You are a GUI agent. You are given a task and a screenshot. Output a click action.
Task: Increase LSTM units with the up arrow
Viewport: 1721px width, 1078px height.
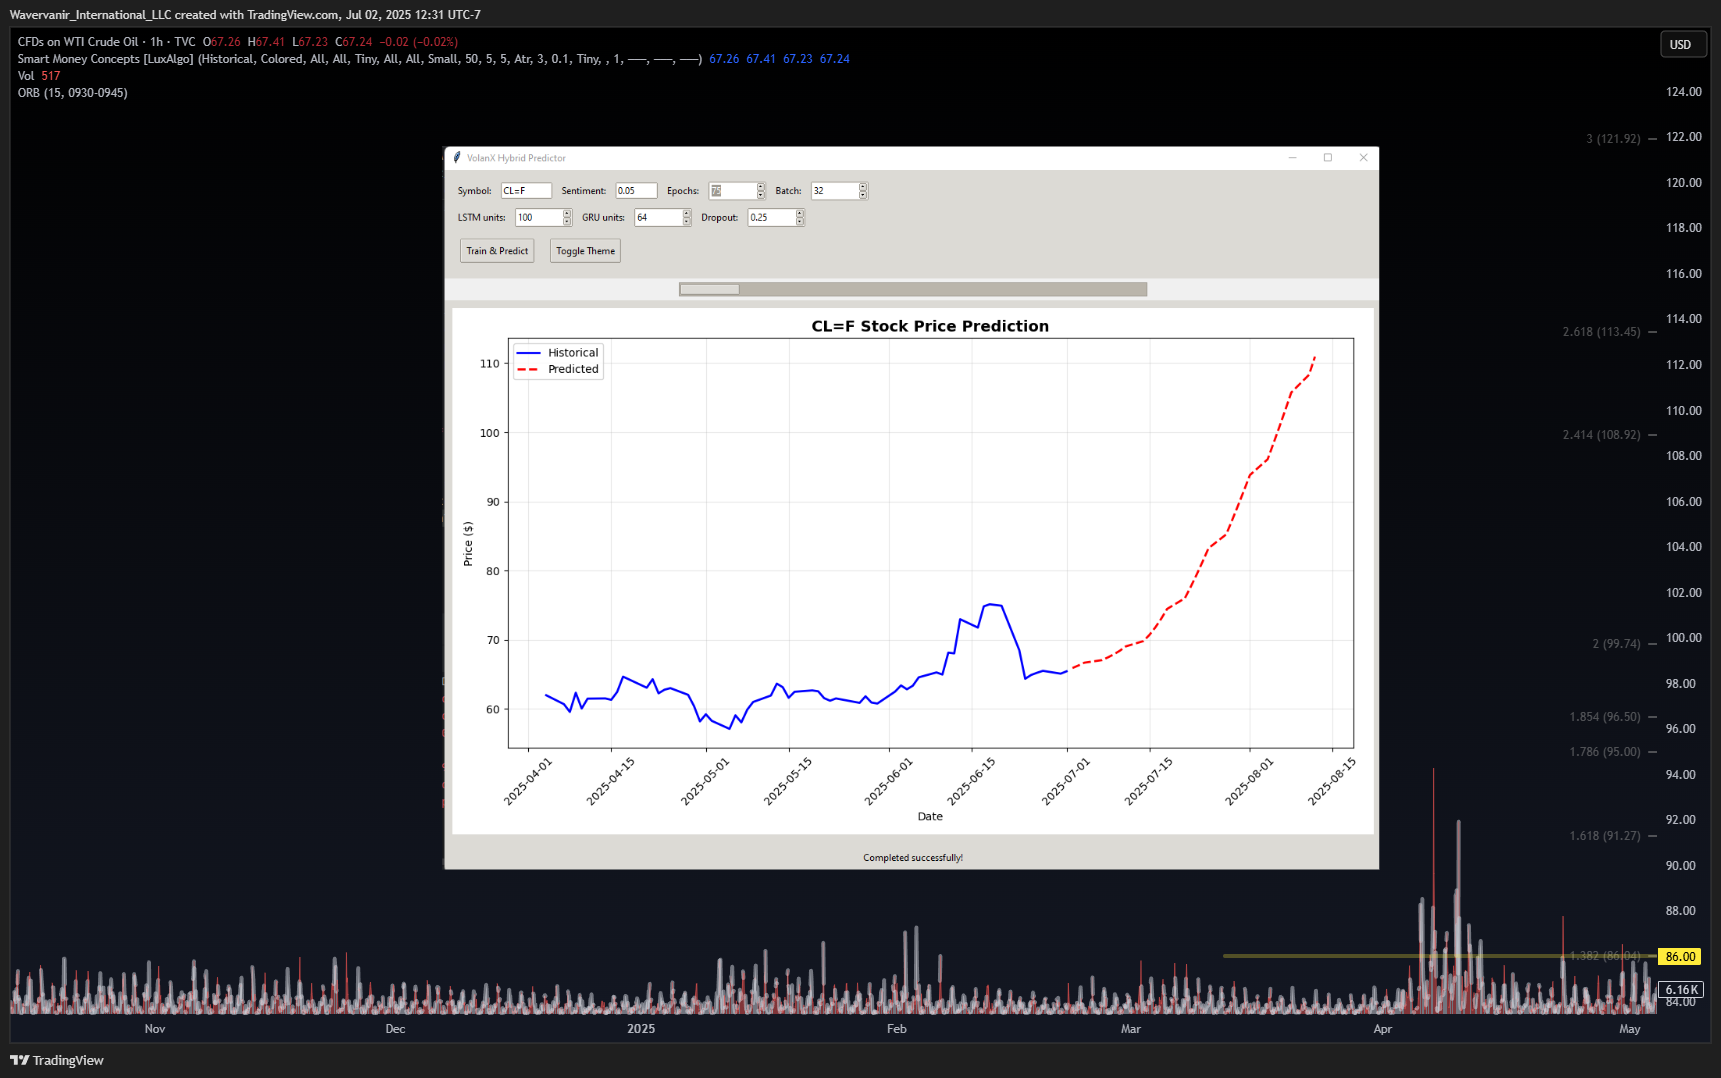tap(567, 214)
